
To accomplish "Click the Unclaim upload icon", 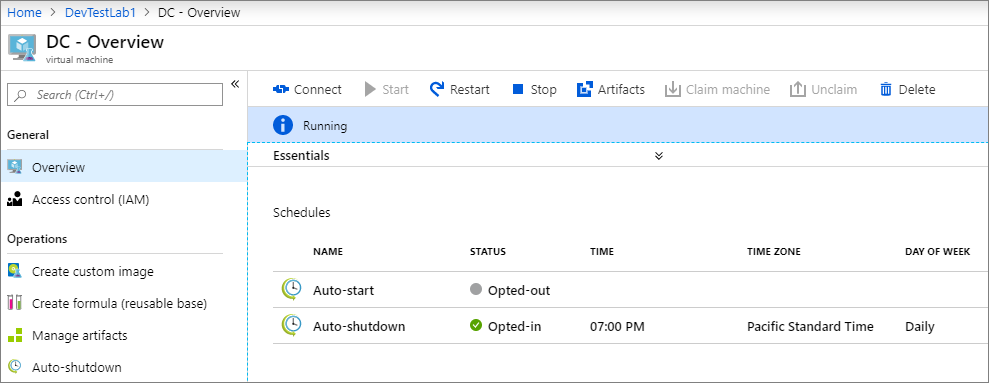I will click(x=798, y=90).
